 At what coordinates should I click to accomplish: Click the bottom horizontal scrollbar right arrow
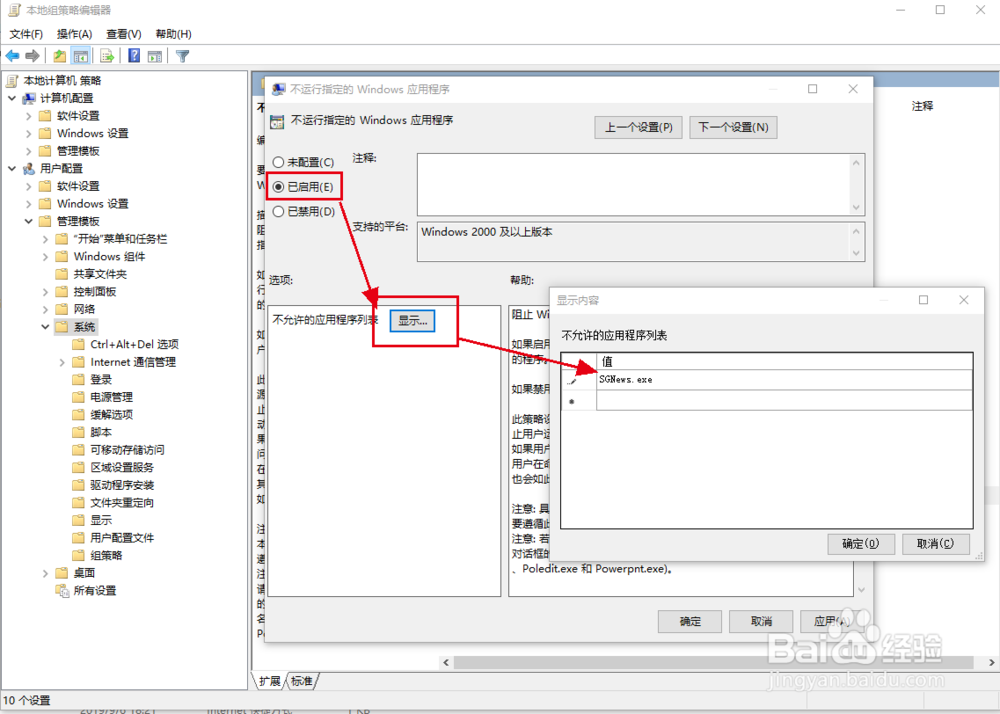coord(992,663)
